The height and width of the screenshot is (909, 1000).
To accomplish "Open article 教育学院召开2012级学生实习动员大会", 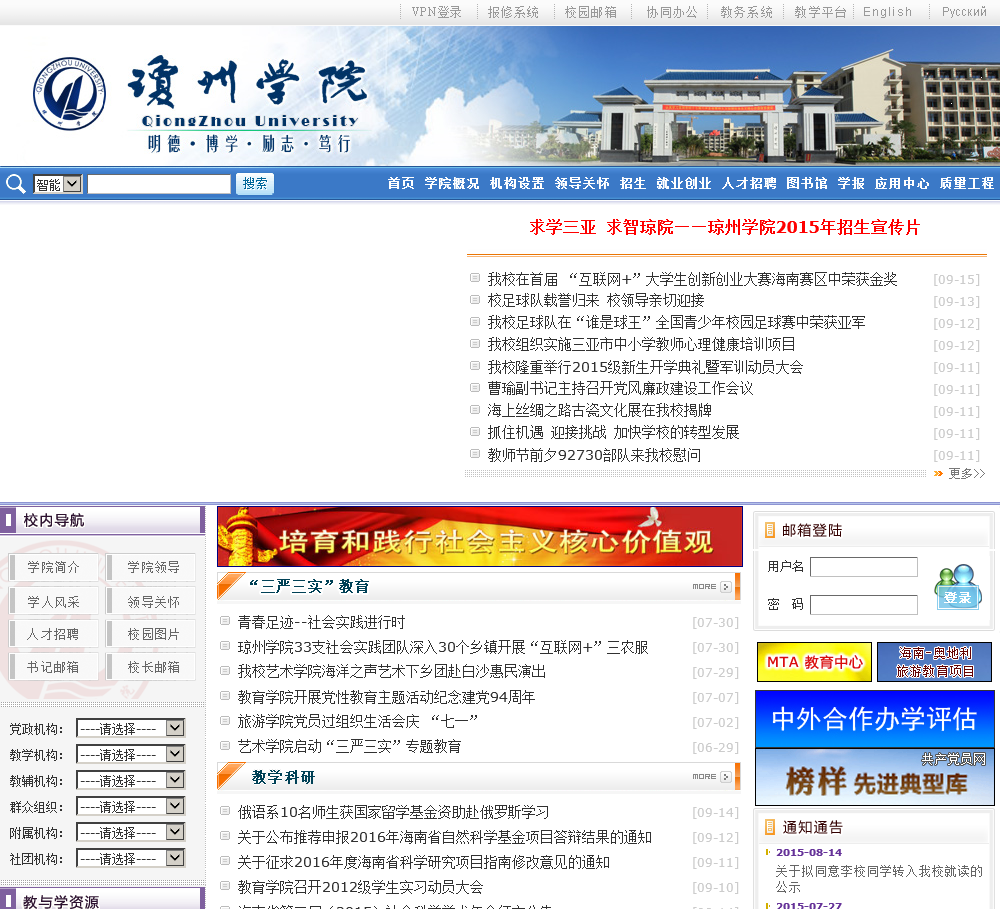I will click(360, 887).
